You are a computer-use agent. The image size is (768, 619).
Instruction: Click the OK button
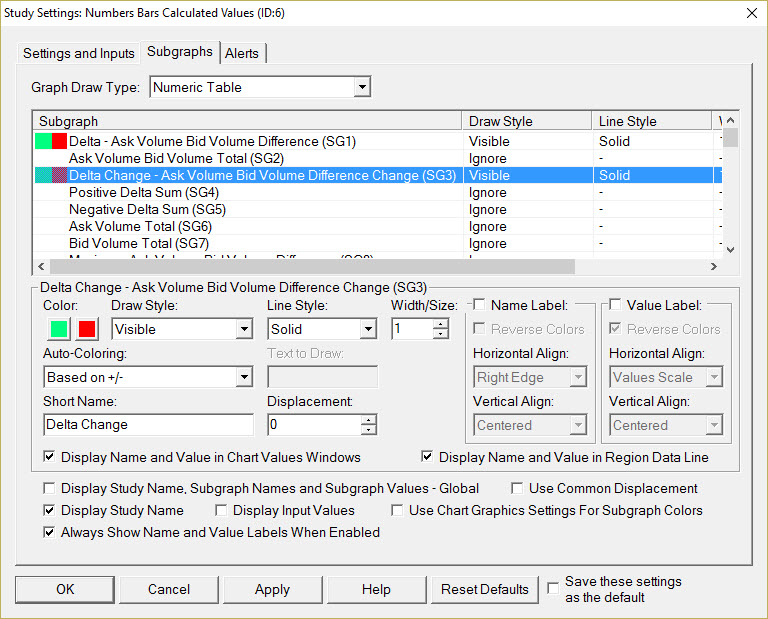[65, 589]
